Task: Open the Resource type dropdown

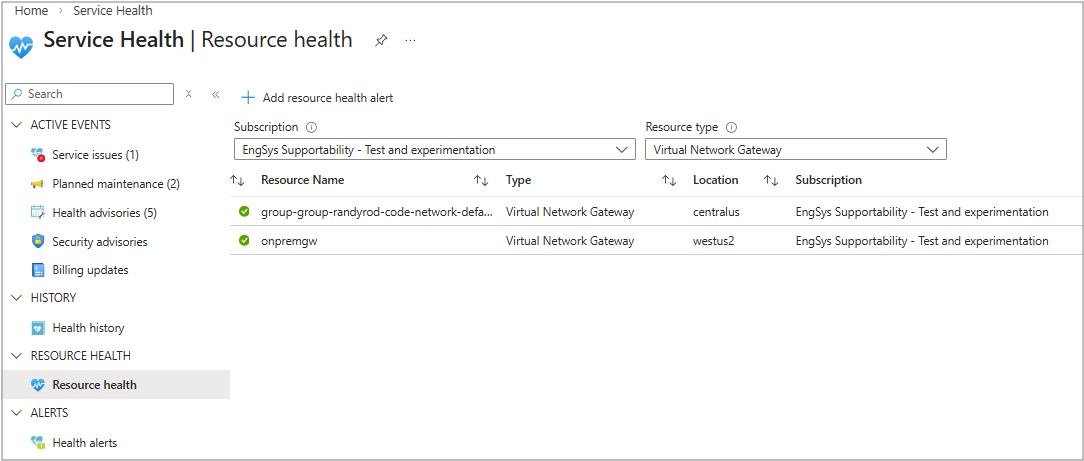Action: (796, 149)
